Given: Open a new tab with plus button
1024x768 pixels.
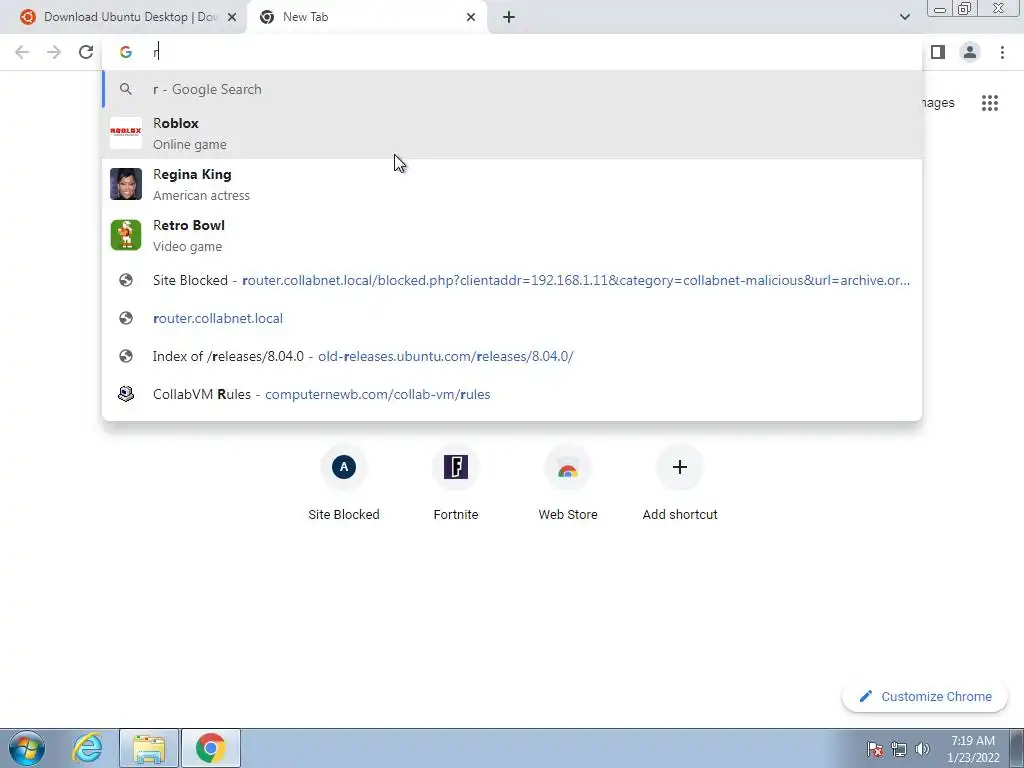Looking at the screenshot, I should point(509,18).
